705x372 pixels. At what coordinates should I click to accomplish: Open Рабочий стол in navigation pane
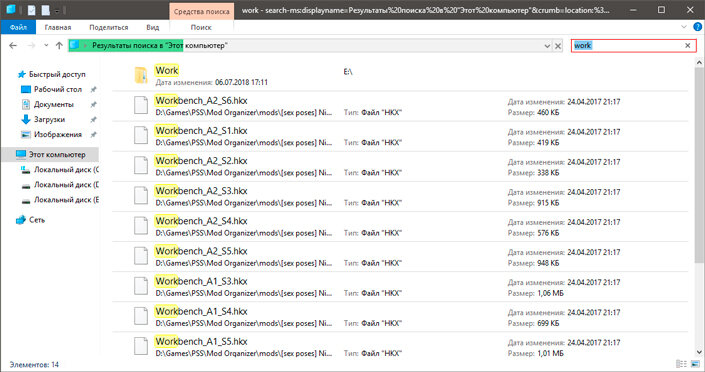click(58, 90)
